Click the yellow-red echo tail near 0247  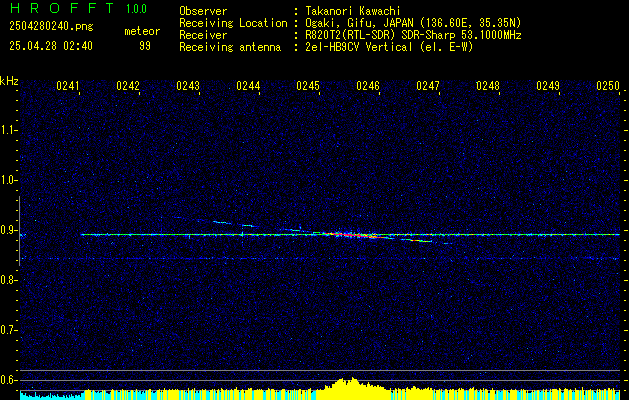point(419,241)
